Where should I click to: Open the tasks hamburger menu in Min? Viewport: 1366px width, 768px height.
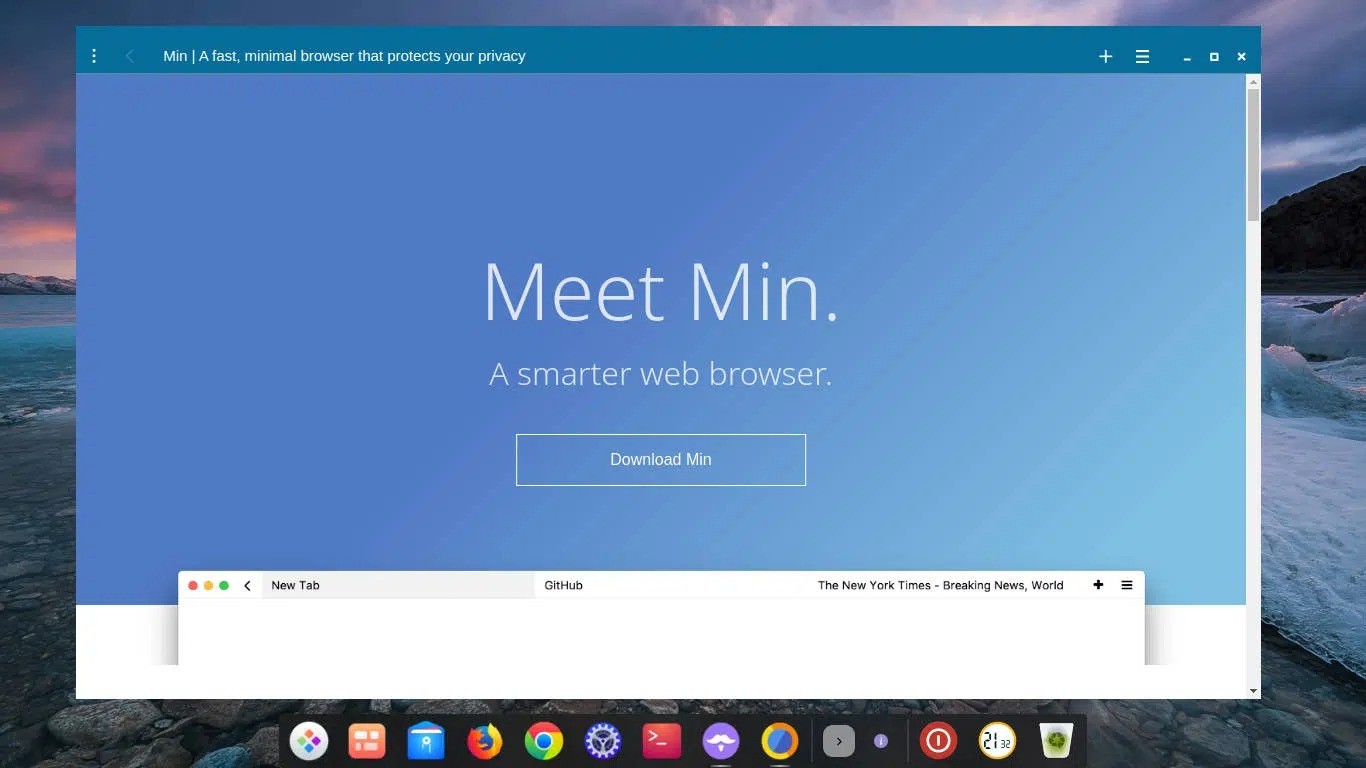pyautogui.click(x=1142, y=56)
